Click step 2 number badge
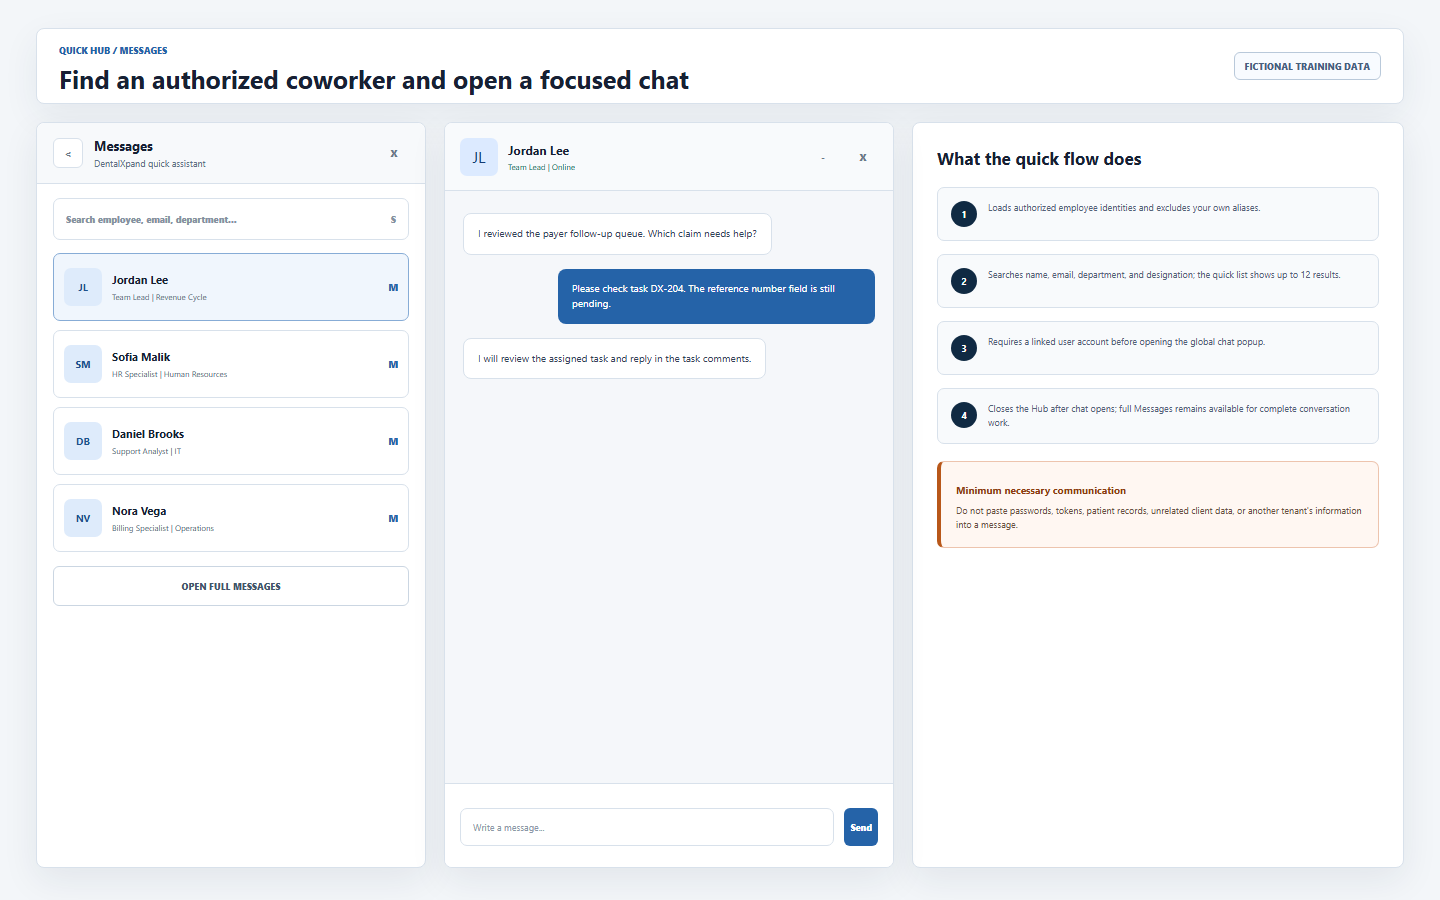This screenshot has width=1440, height=900. coord(964,281)
